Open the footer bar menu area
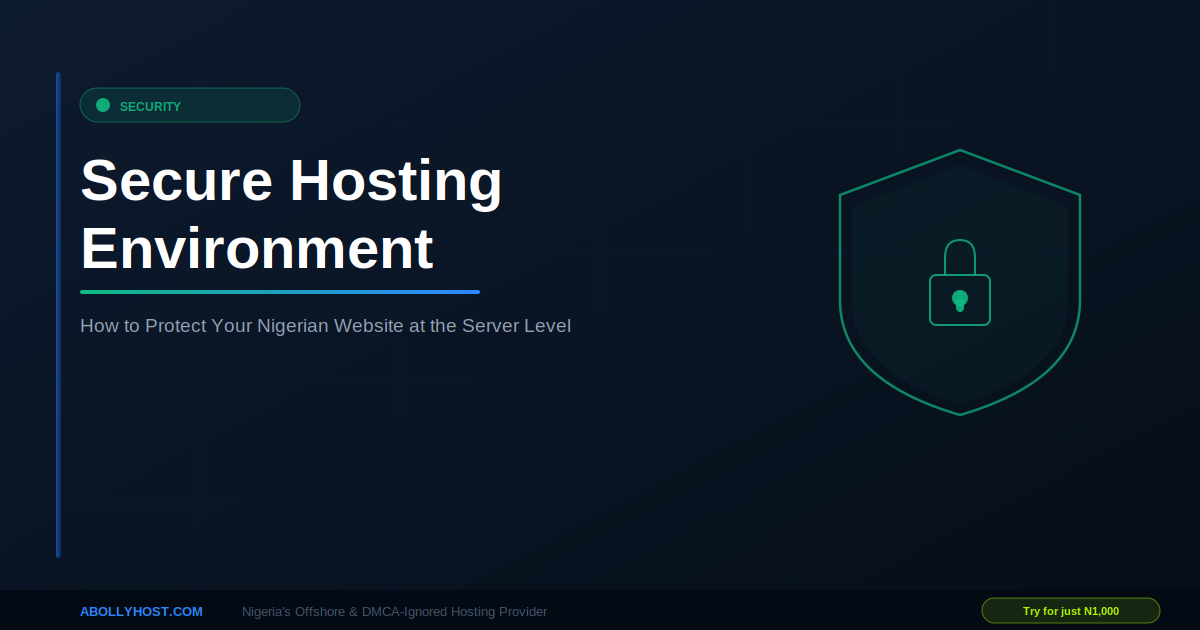 [600, 611]
